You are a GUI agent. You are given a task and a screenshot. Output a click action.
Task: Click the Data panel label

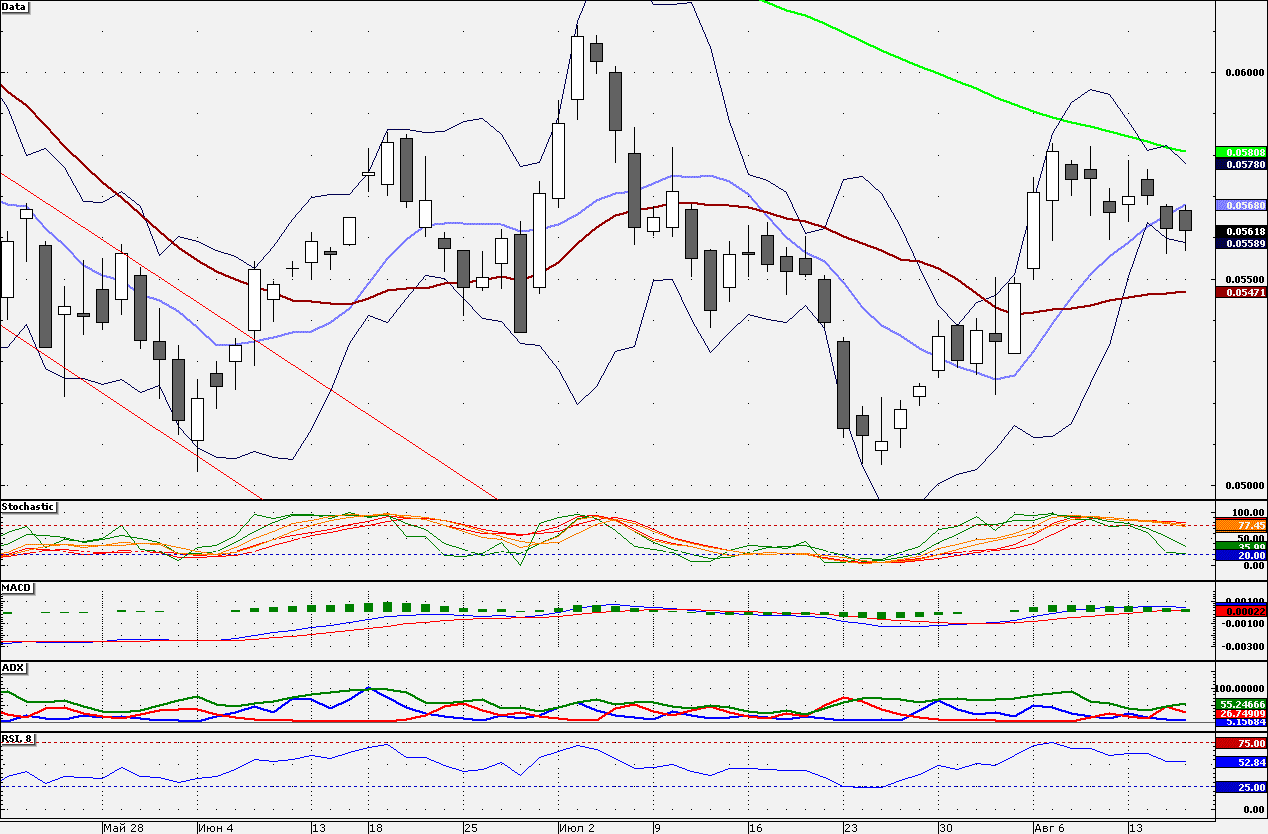pos(16,7)
